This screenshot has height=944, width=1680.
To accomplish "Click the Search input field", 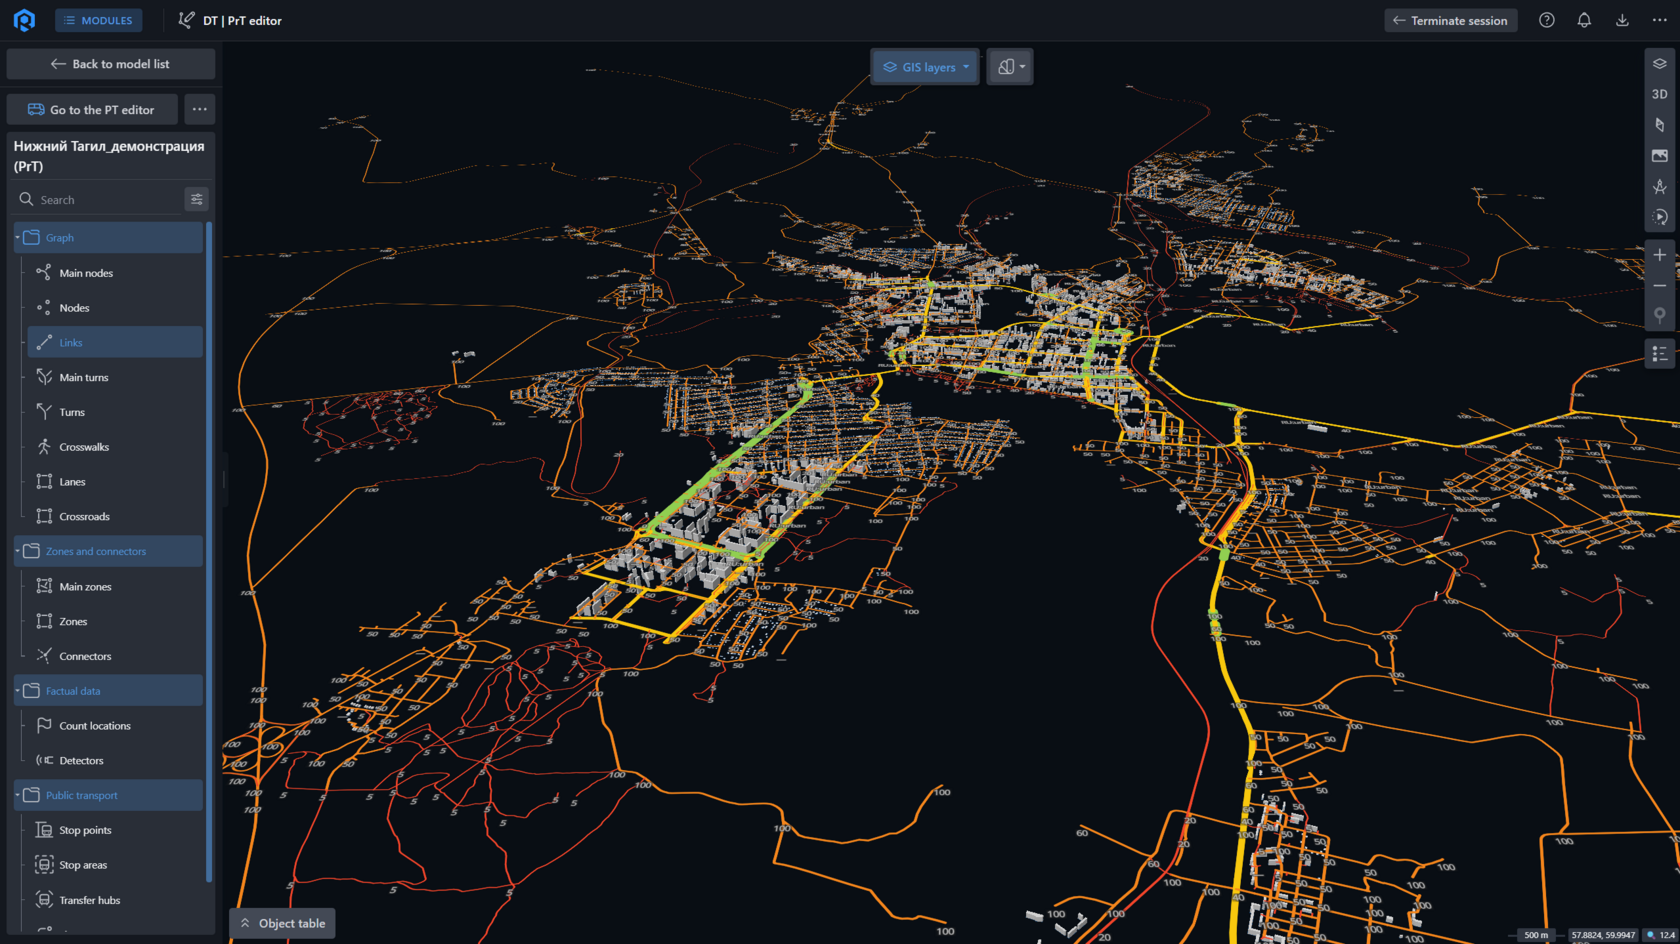I will (98, 199).
